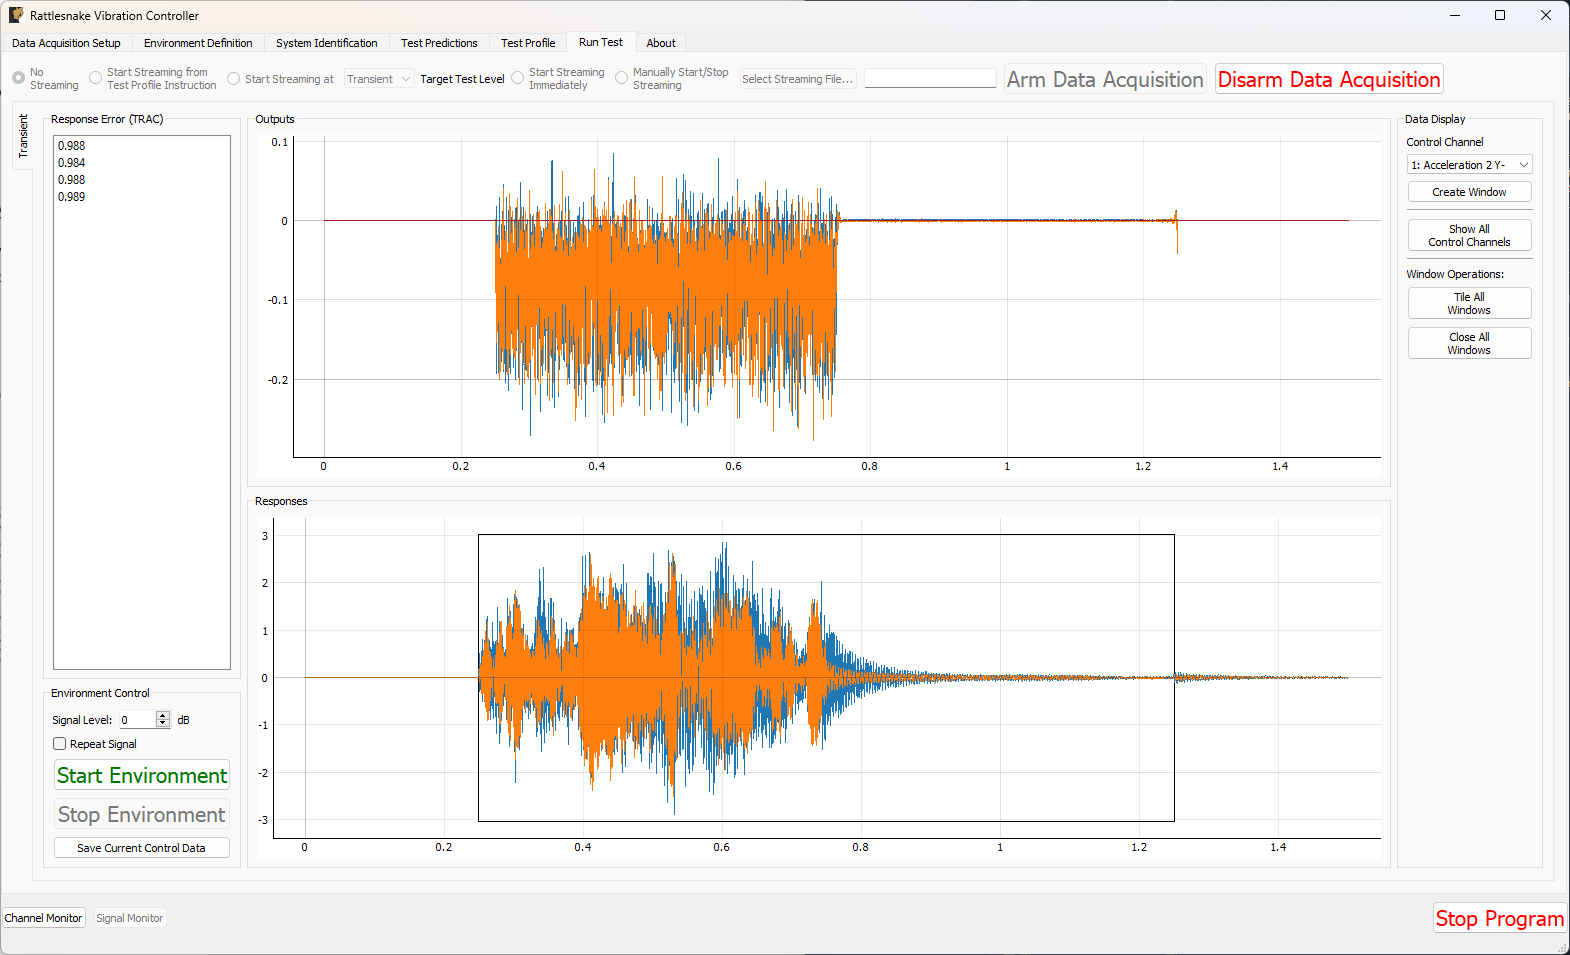Screen dimensions: 1570x955
Task: Click the Signal Level value field
Action: coord(137,720)
